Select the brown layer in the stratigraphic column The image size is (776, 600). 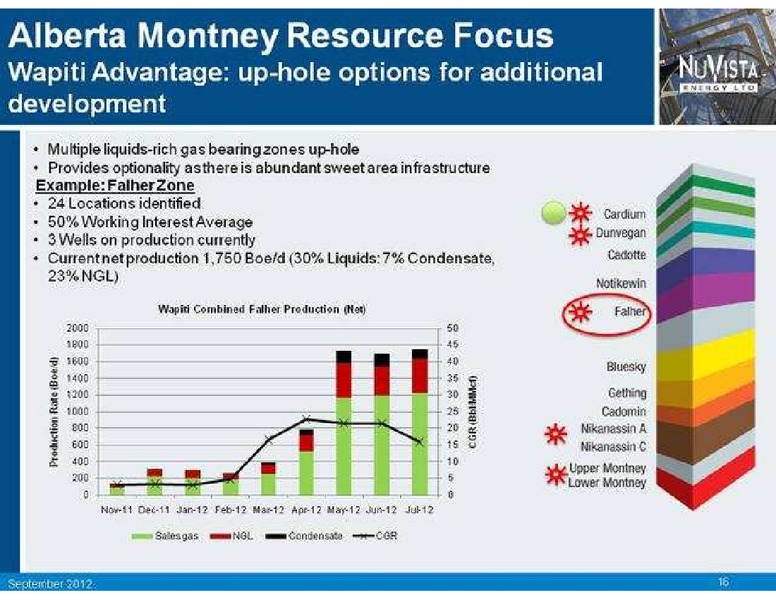click(x=706, y=430)
